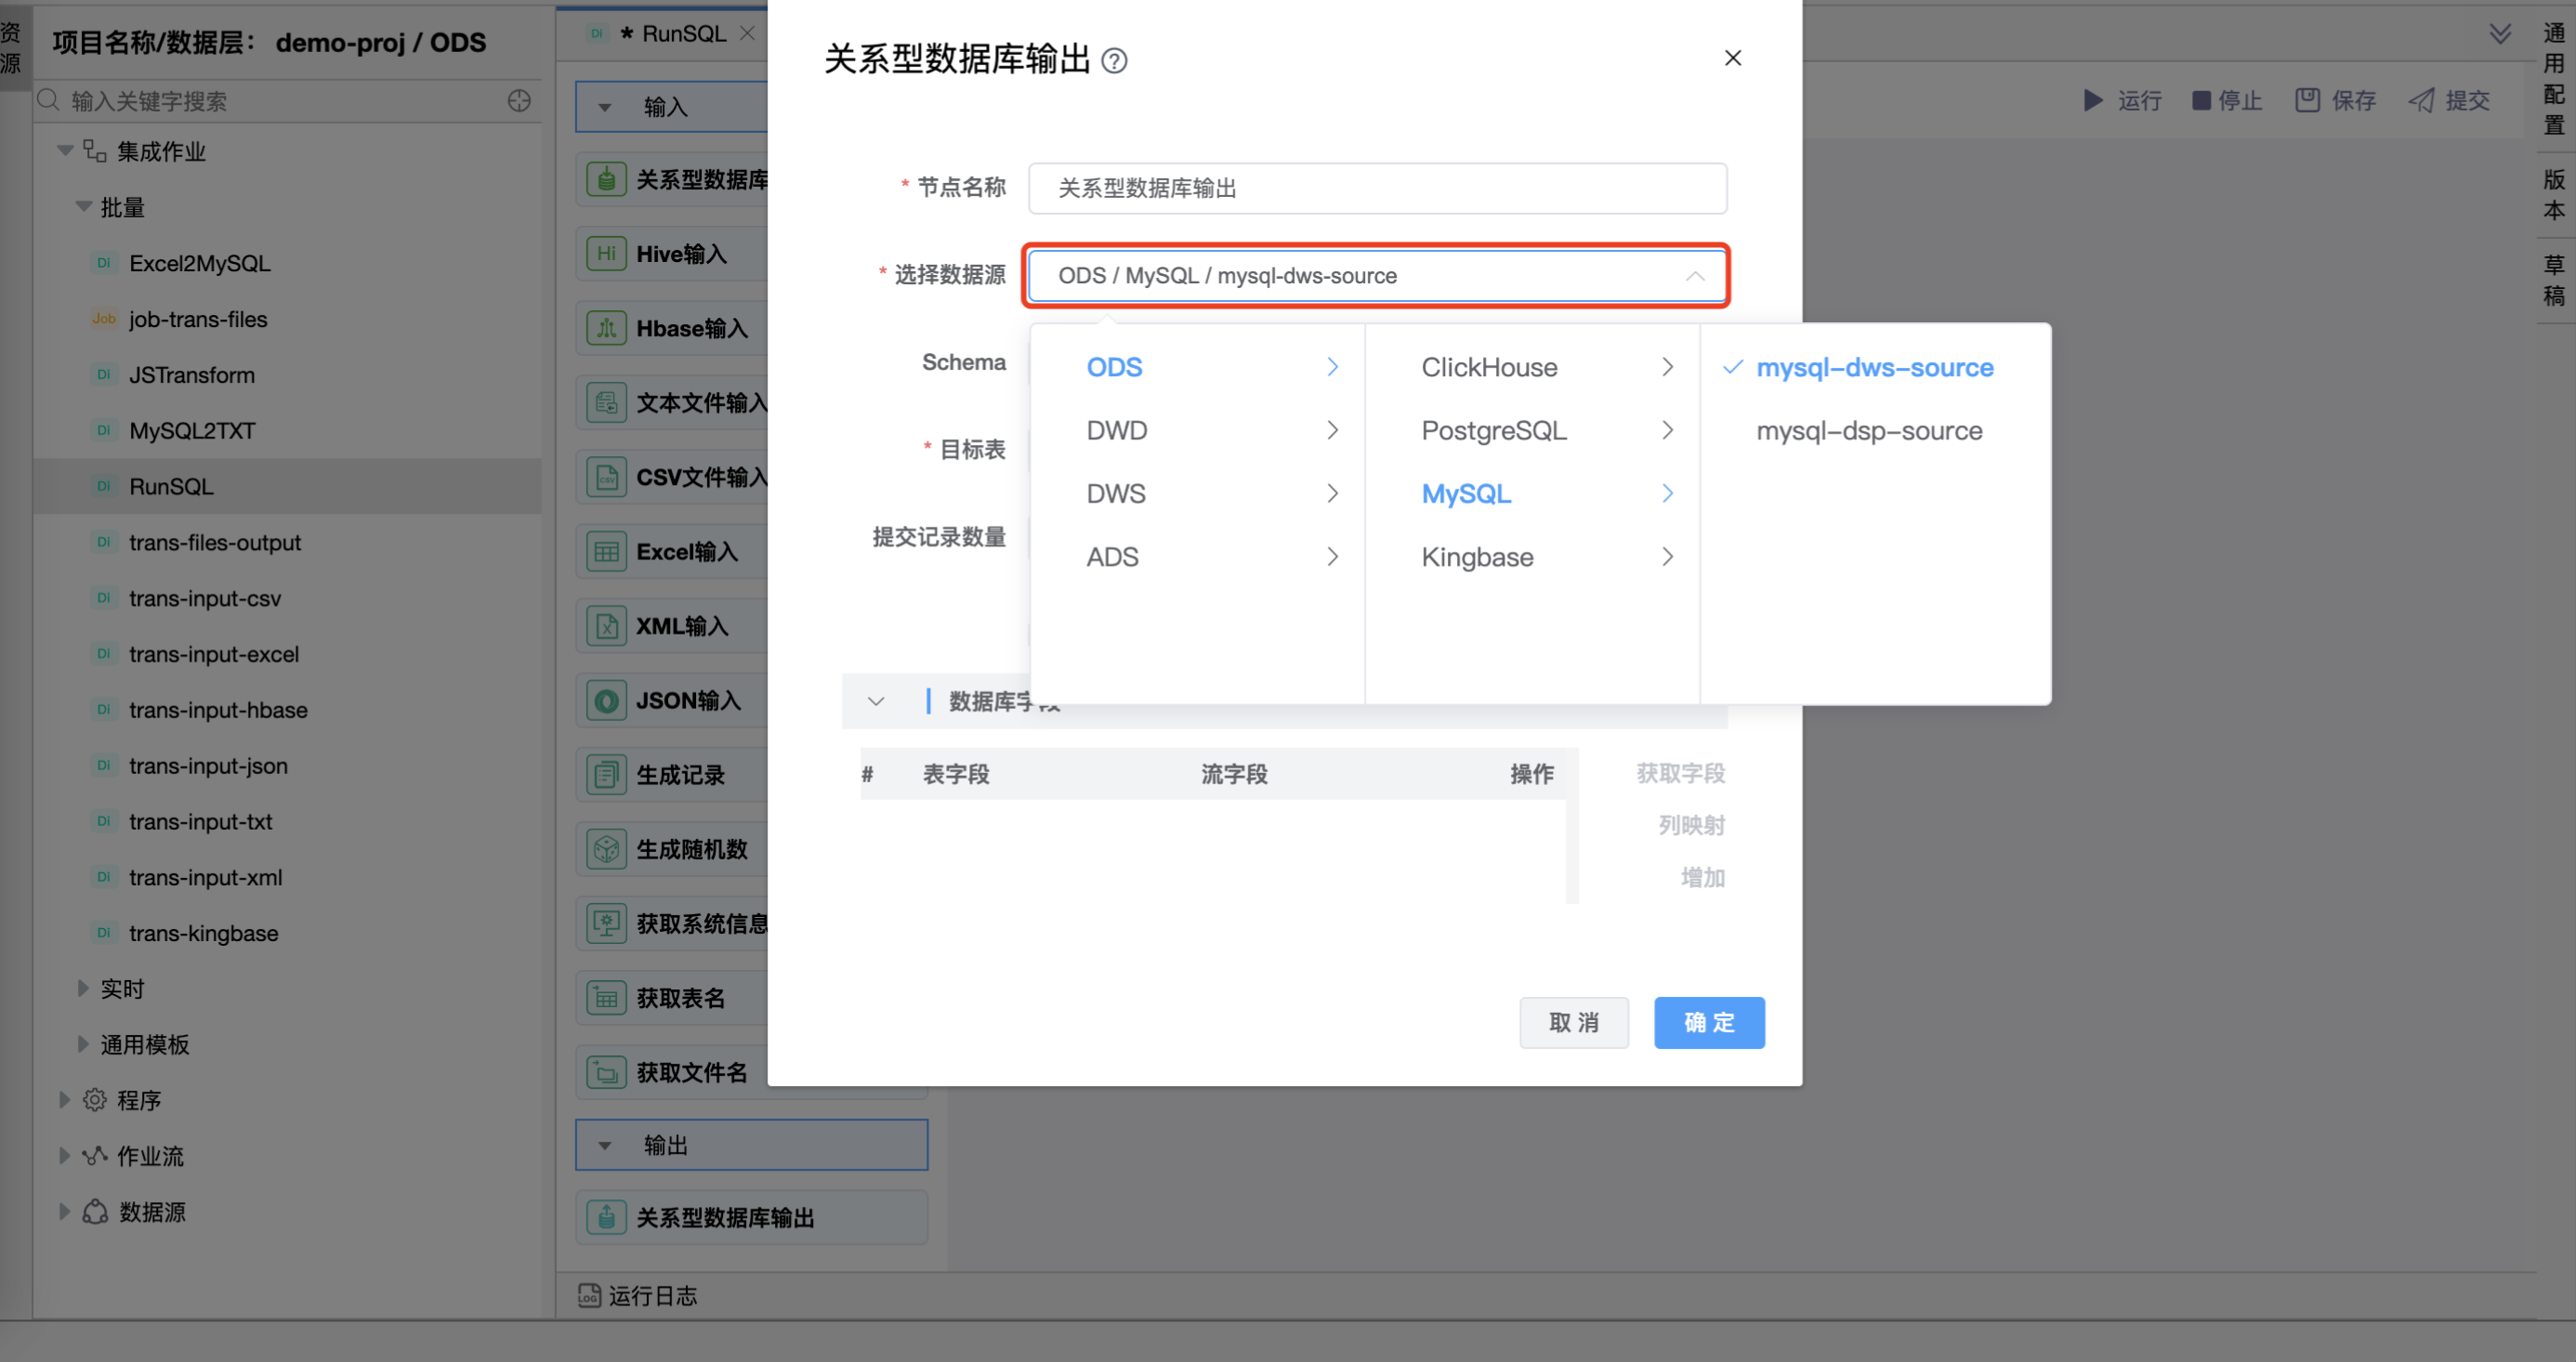Click the 运行日志 log icon
This screenshot has height=1362, width=2576.
pyautogui.click(x=589, y=1296)
